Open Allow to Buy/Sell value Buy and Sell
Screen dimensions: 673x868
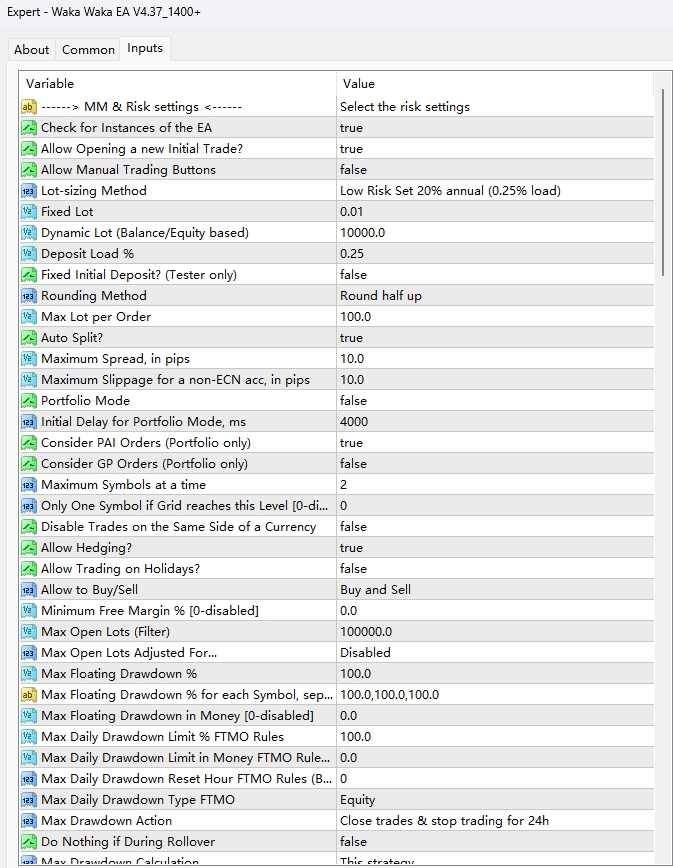tap(495, 590)
